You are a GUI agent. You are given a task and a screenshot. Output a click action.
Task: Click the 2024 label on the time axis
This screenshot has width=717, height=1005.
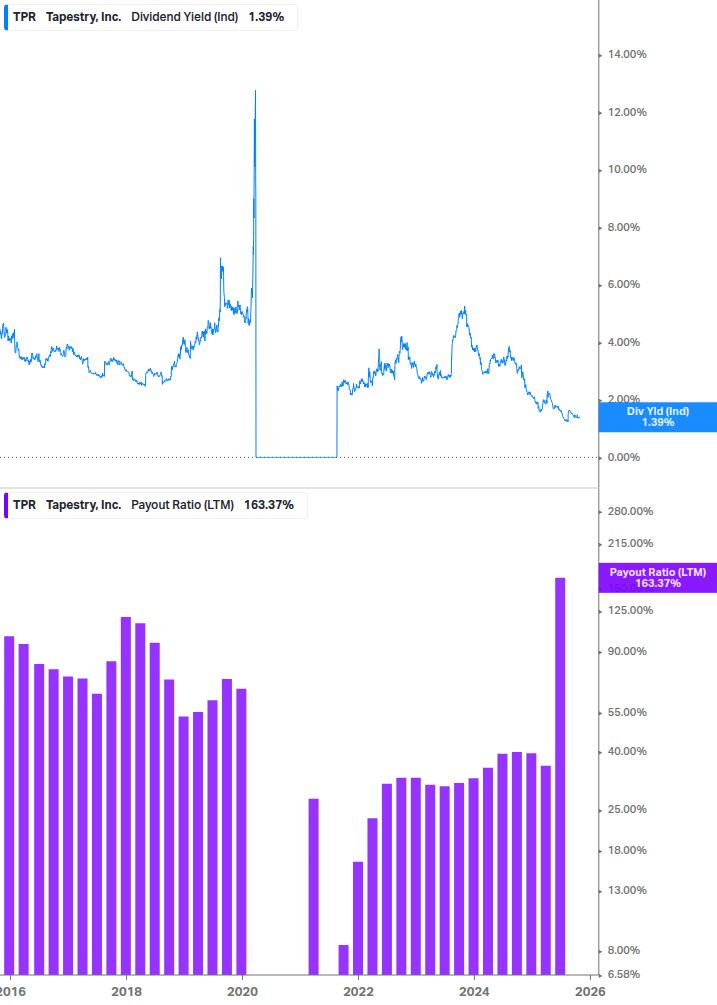tap(474, 991)
